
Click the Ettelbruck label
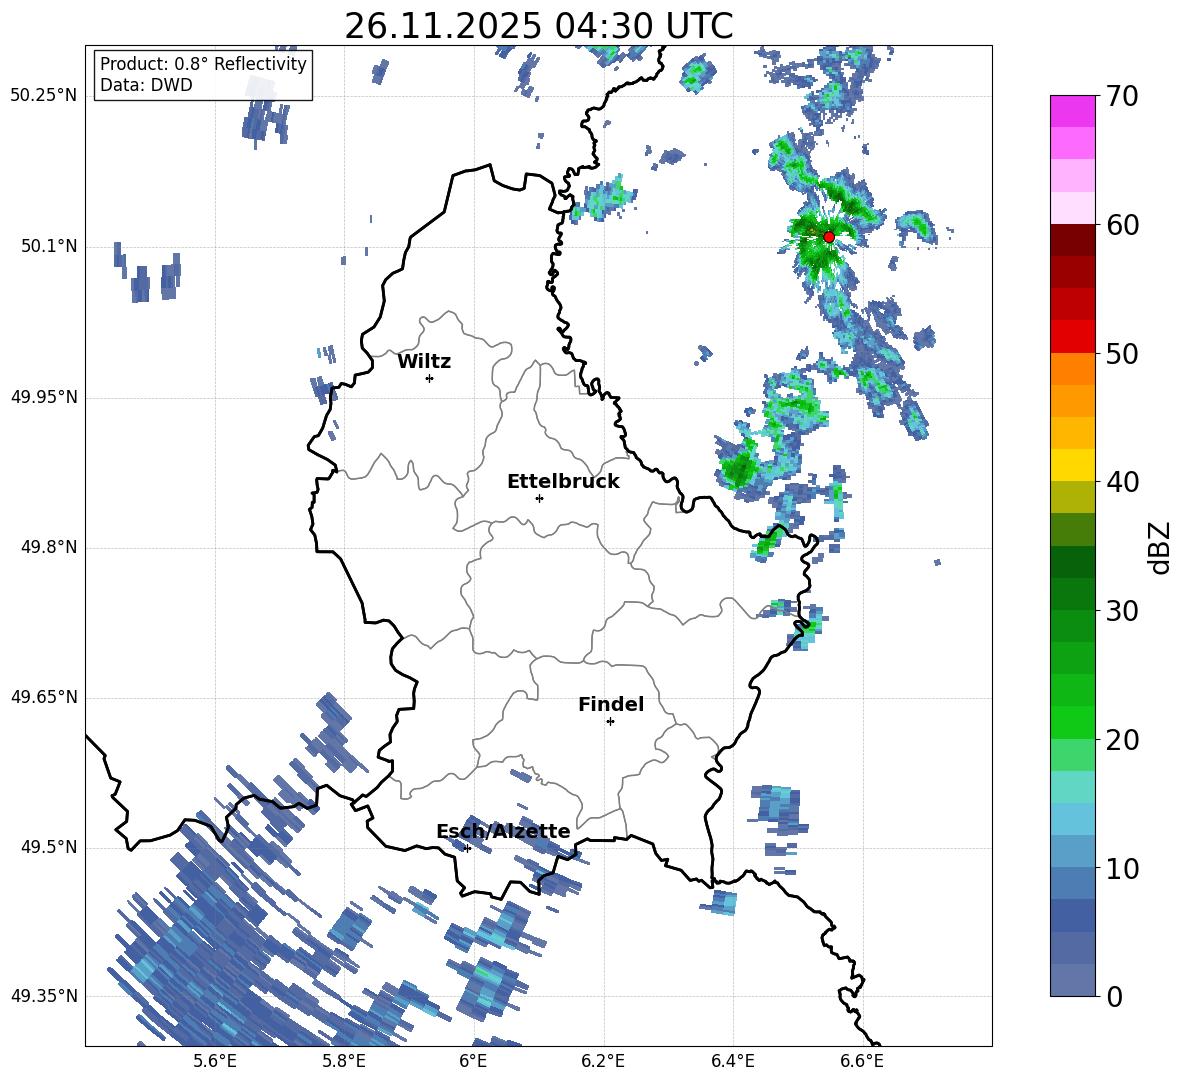pyautogui.click(x=563, y=482)
